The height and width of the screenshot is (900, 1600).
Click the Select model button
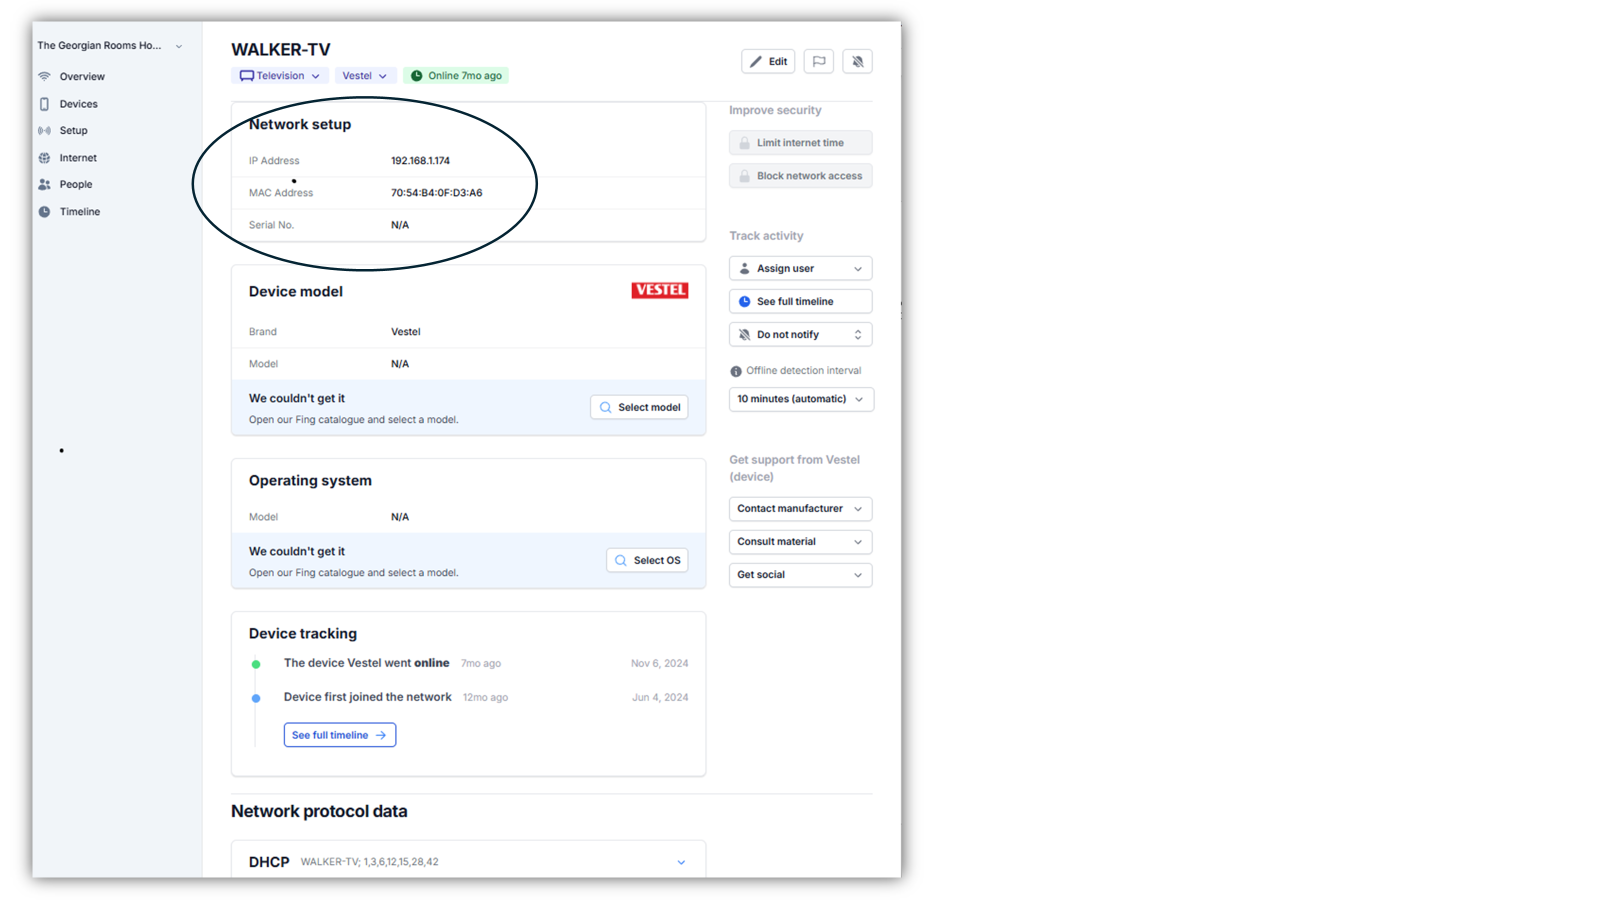click(639, 408)
